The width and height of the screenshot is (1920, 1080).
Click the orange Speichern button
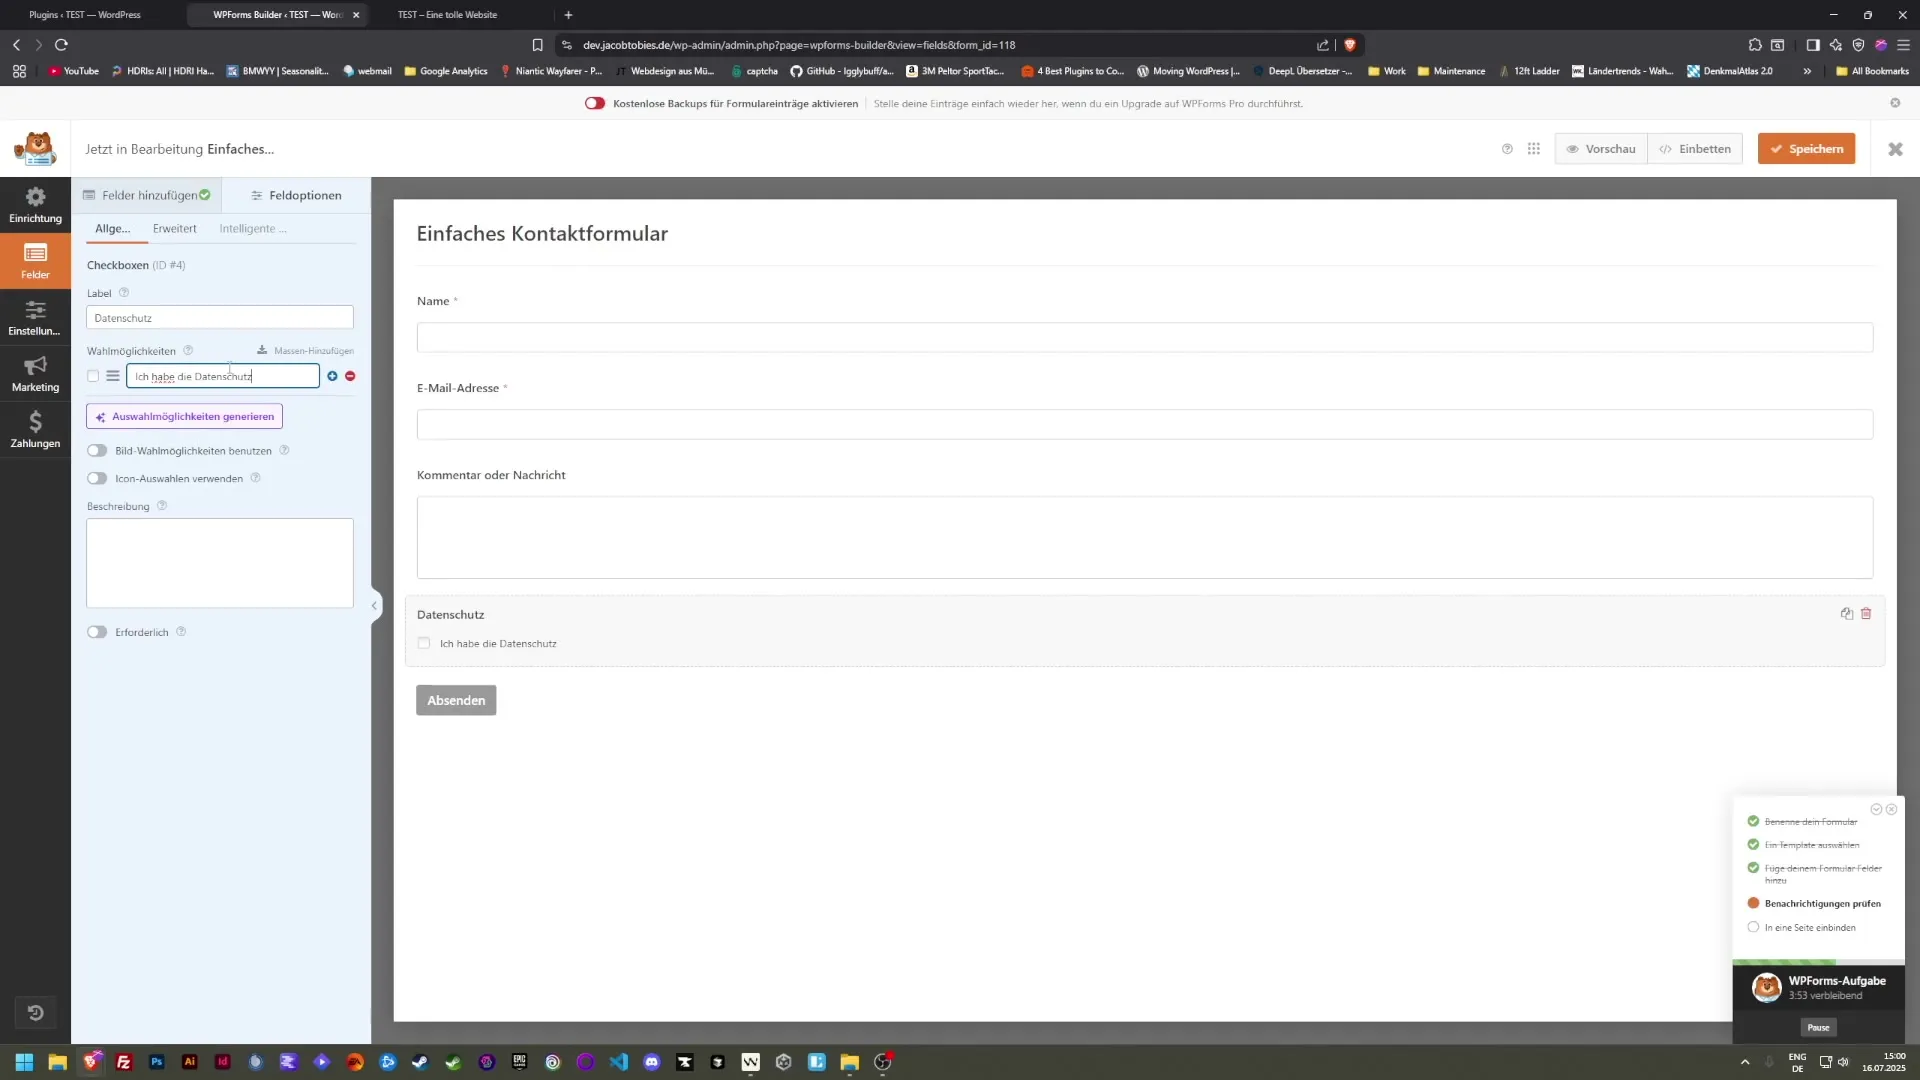[x=1806, y=149]
